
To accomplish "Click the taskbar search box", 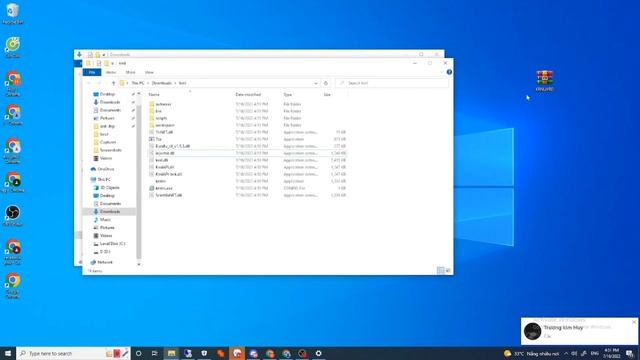I will click(73, 353).
